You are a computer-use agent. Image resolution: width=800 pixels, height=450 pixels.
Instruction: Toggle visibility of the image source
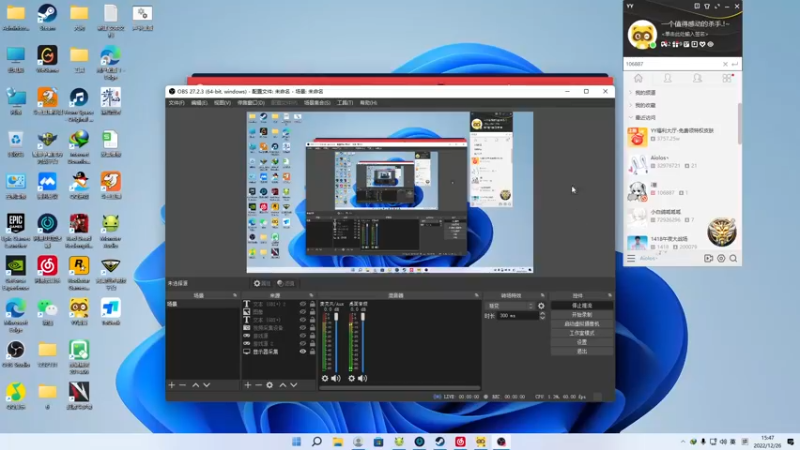point(303,312)
